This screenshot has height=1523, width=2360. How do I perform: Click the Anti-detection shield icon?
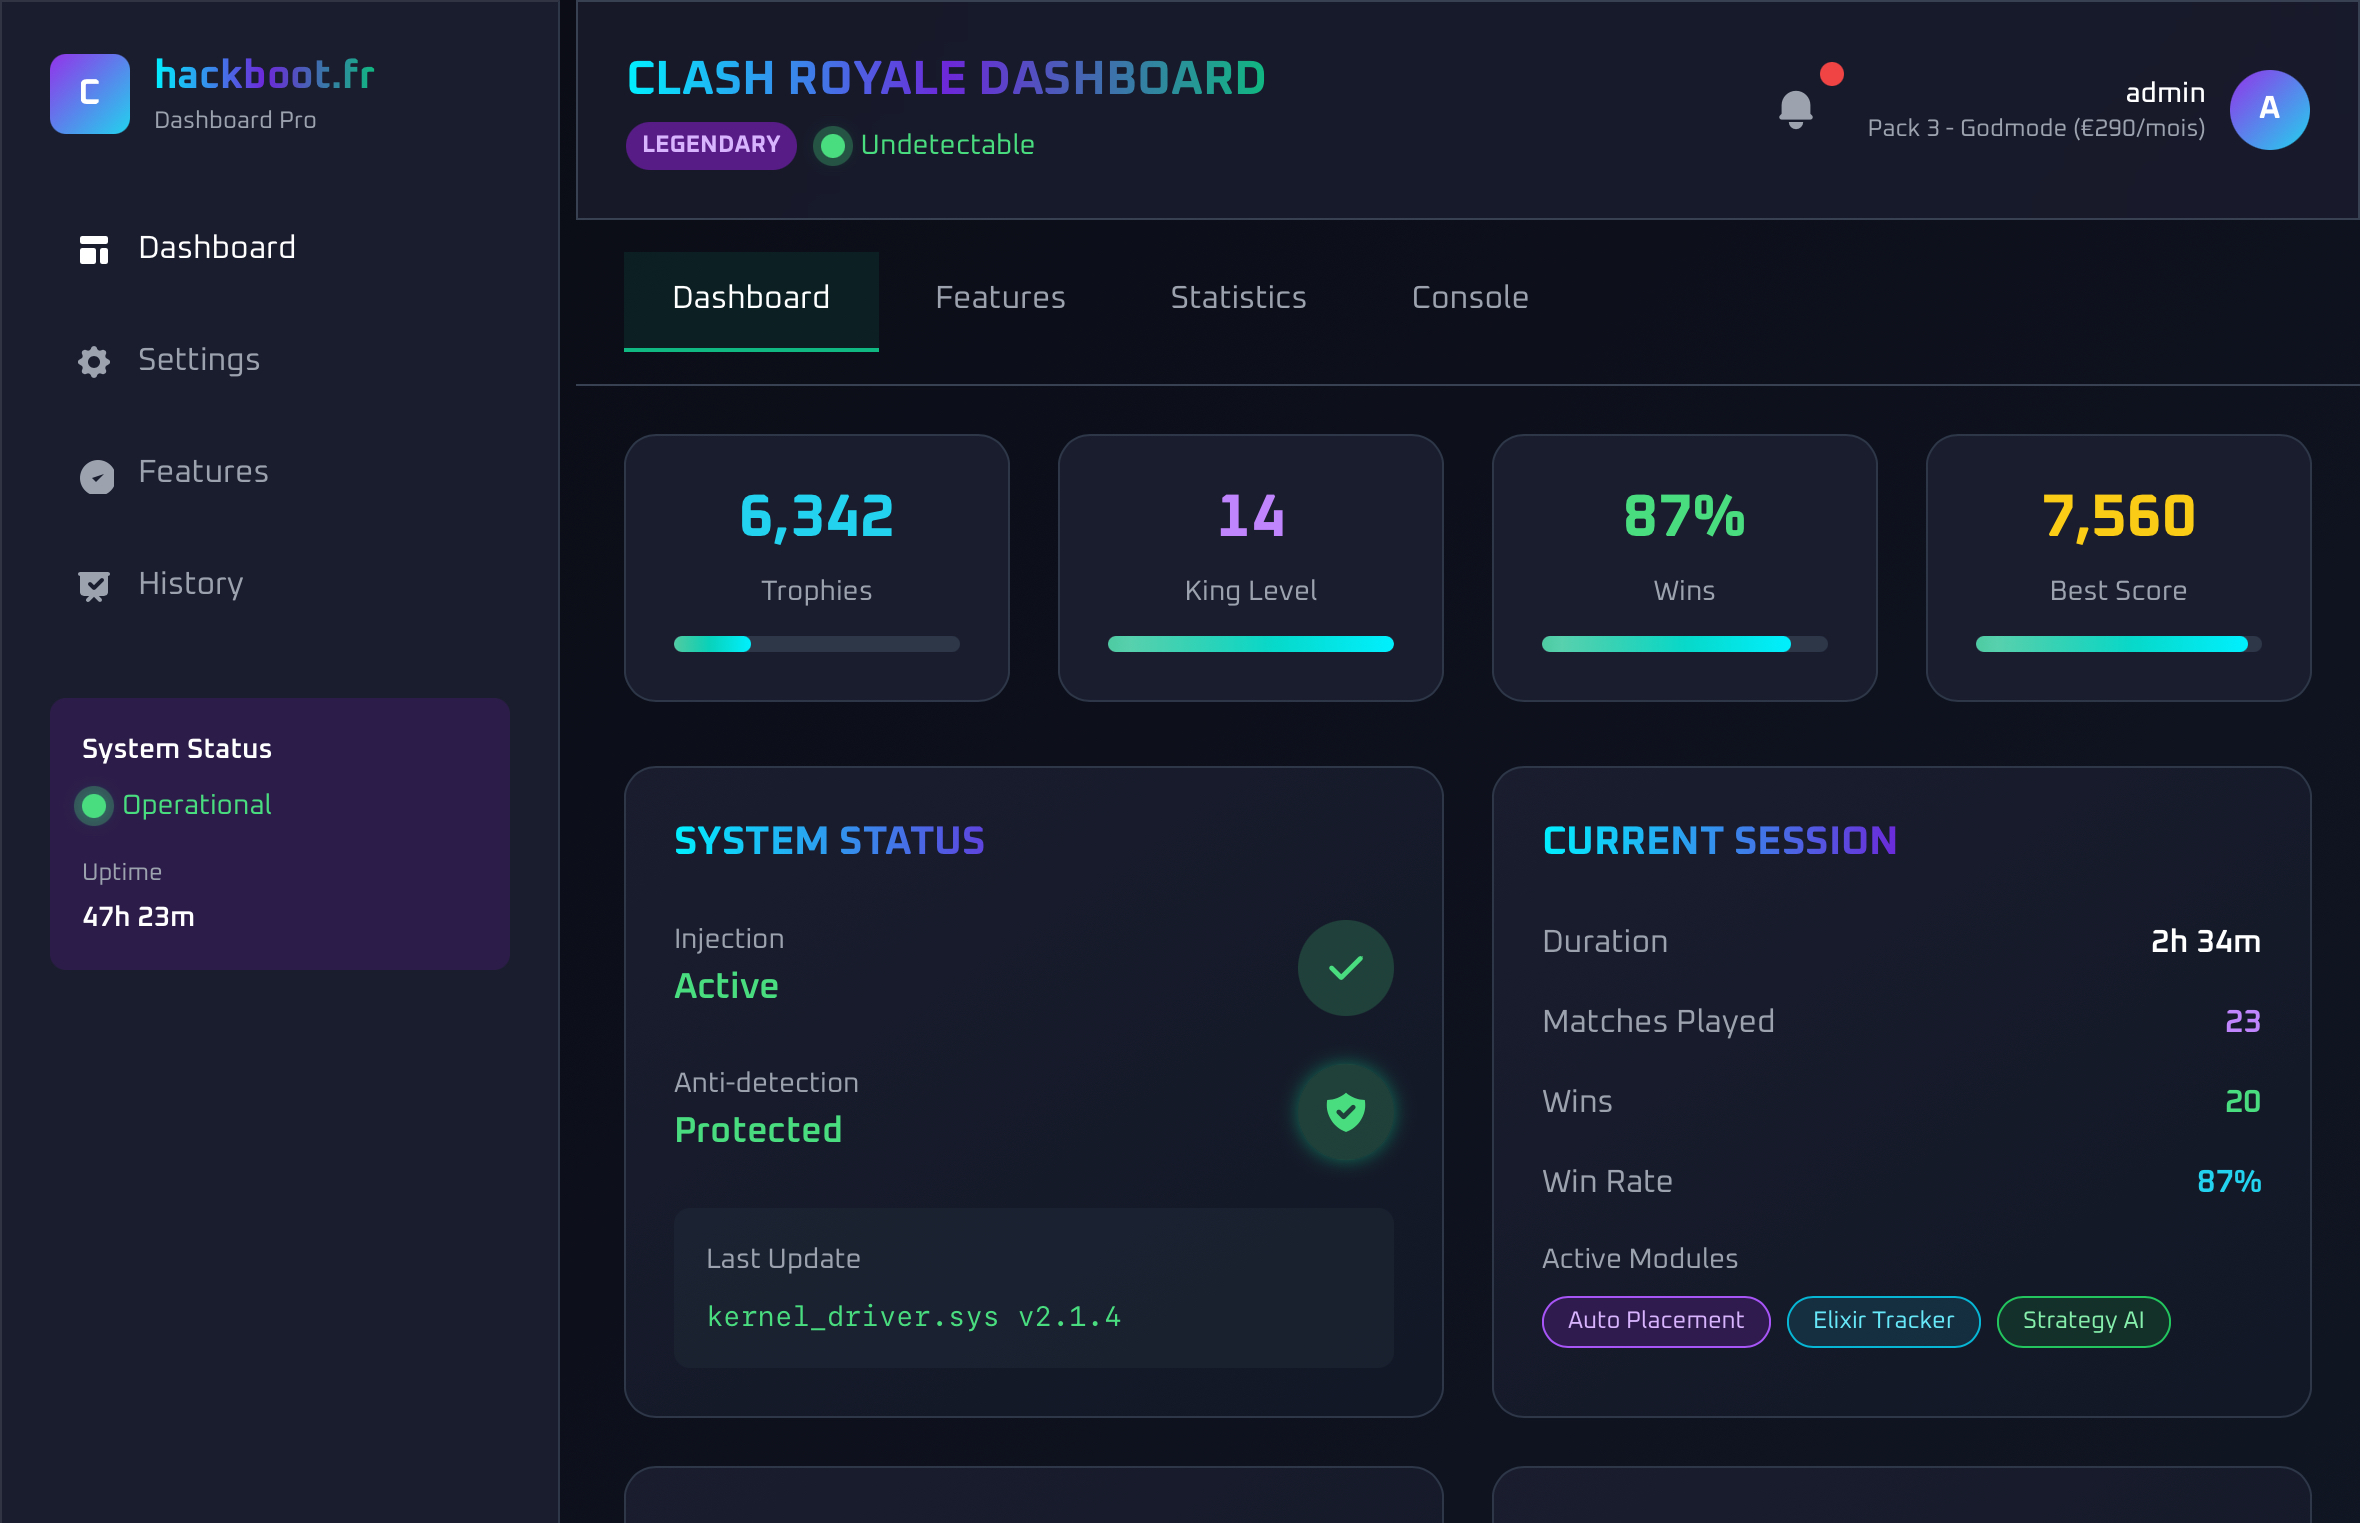coord(1346,1112)
